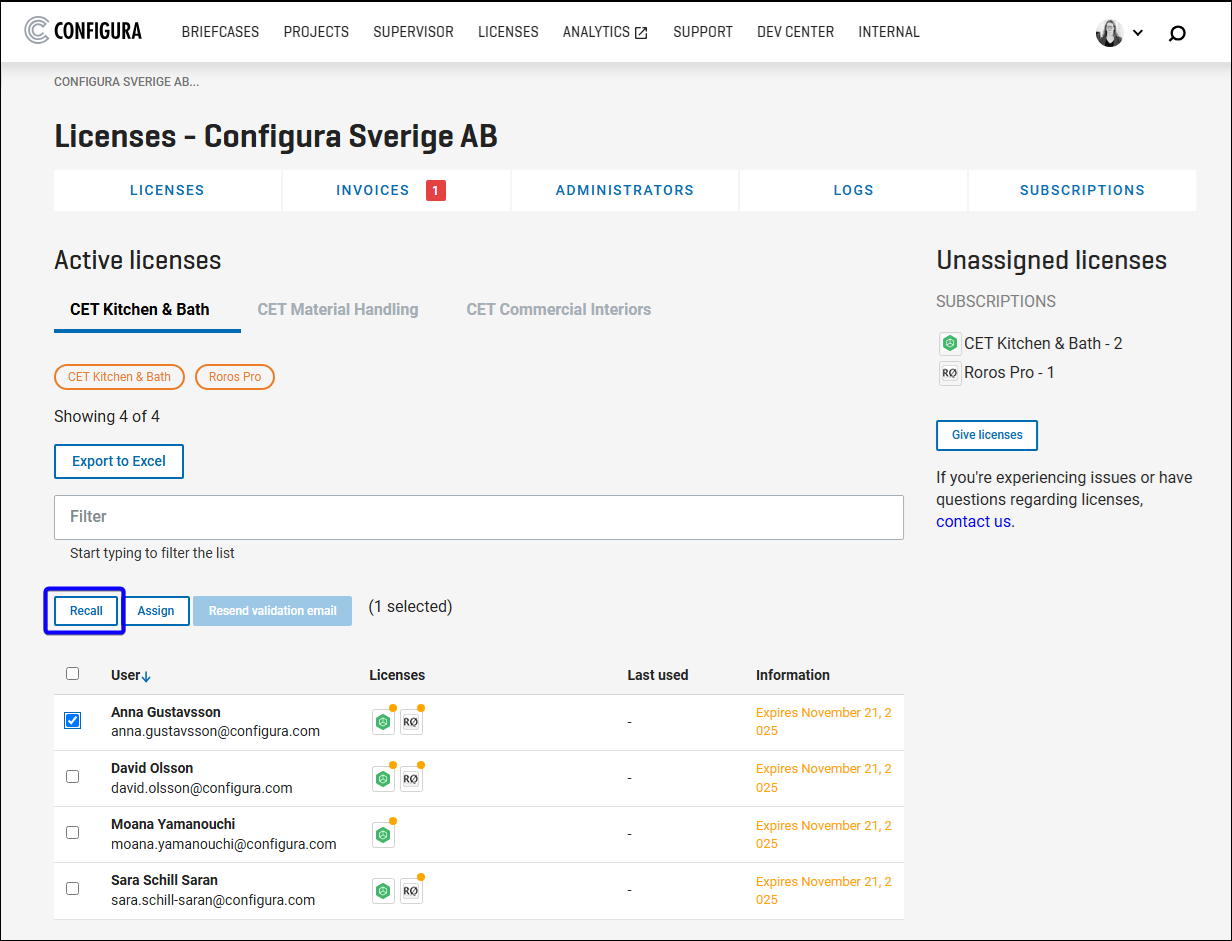Viewport: 1232px width, 941px height.
Task: Open the Internal menu
Action: [x=889, y=32]
